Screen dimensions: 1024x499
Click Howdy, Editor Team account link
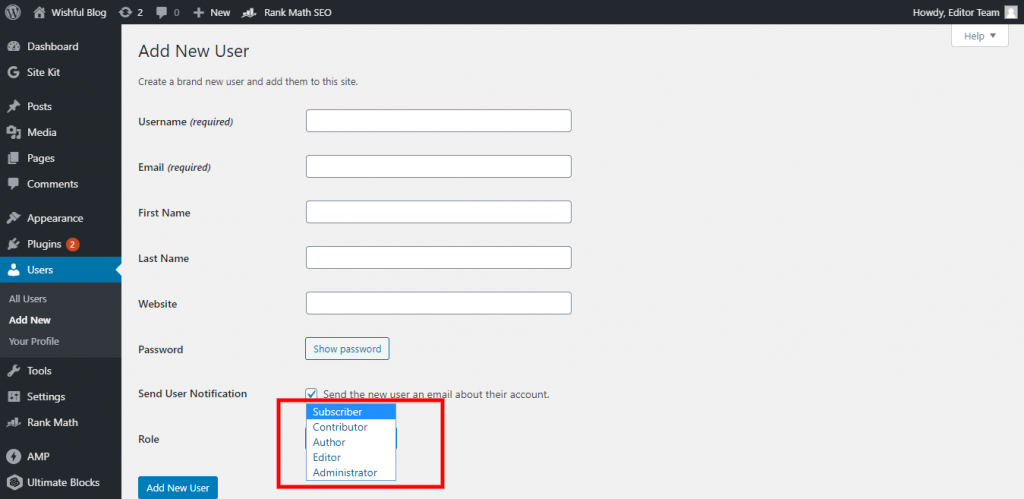coord(956,12)
